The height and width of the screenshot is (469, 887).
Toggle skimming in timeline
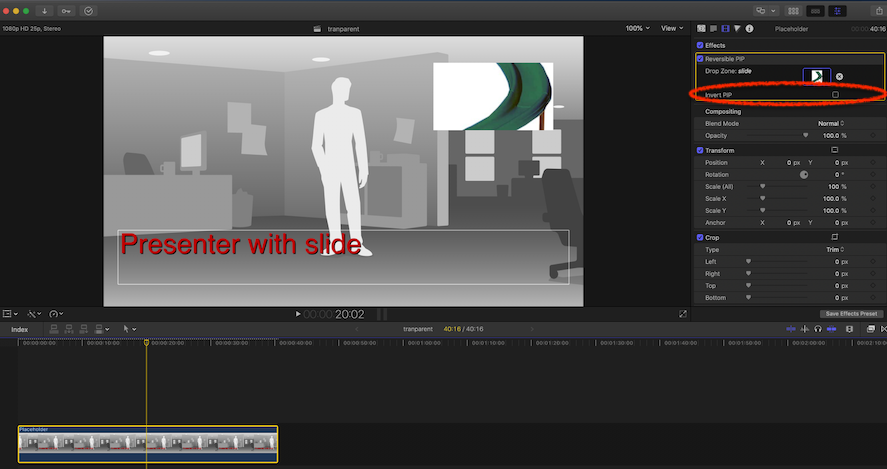[x=791, y=329]
